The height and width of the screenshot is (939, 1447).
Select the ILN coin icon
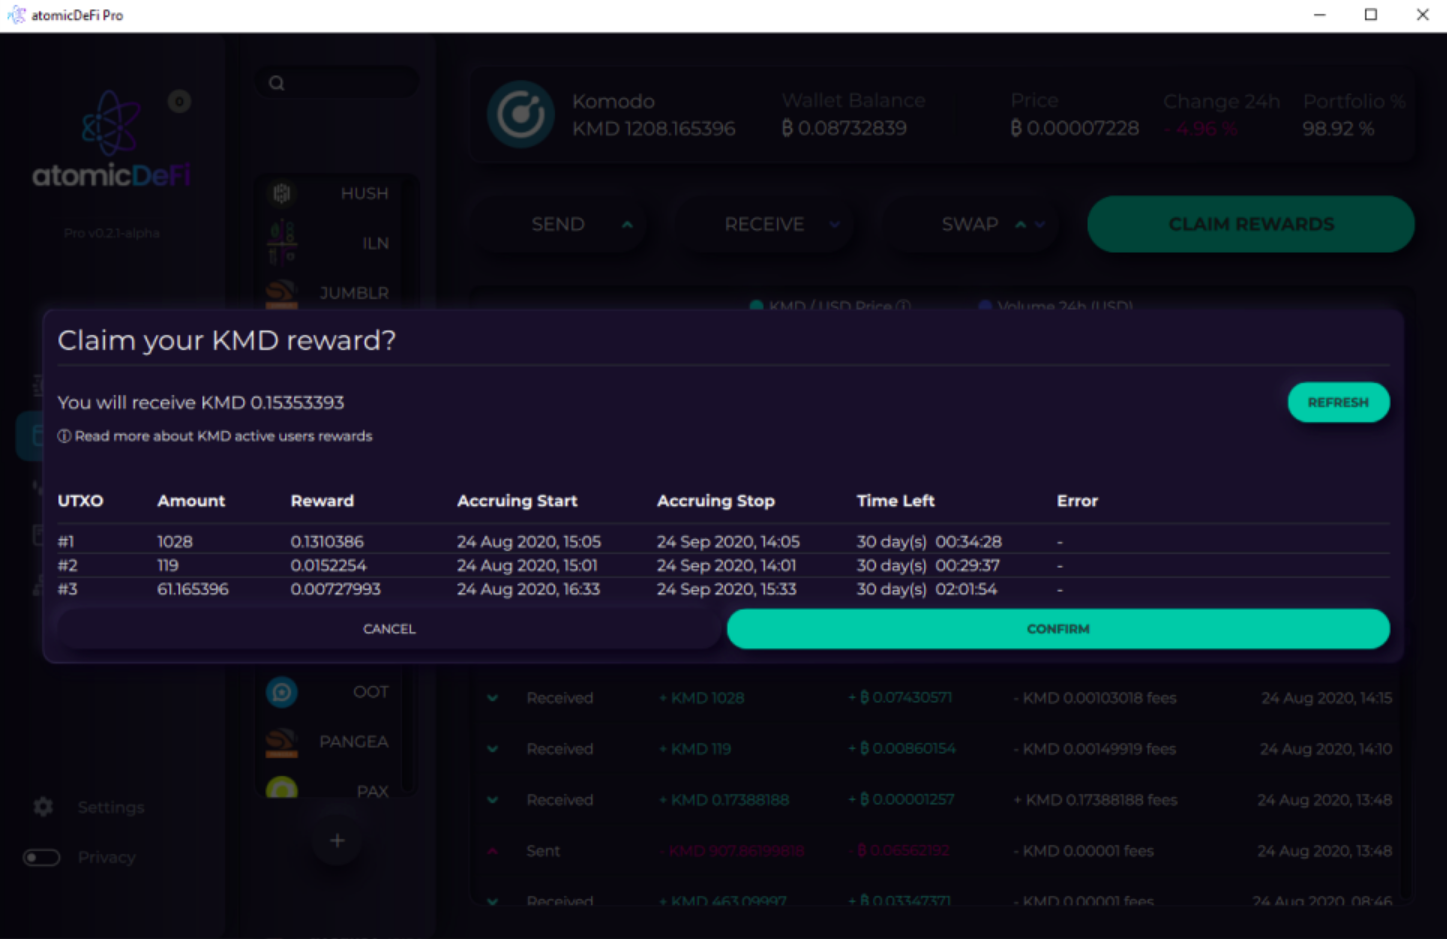(x=282, y=242)
